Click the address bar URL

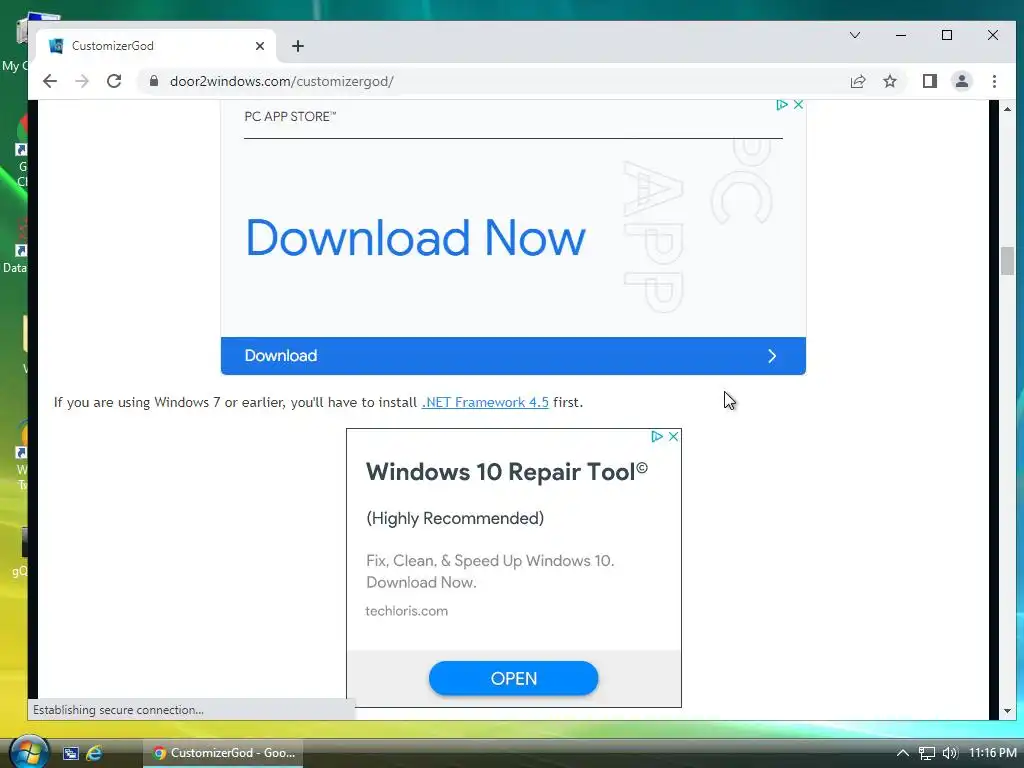[281, 81]
